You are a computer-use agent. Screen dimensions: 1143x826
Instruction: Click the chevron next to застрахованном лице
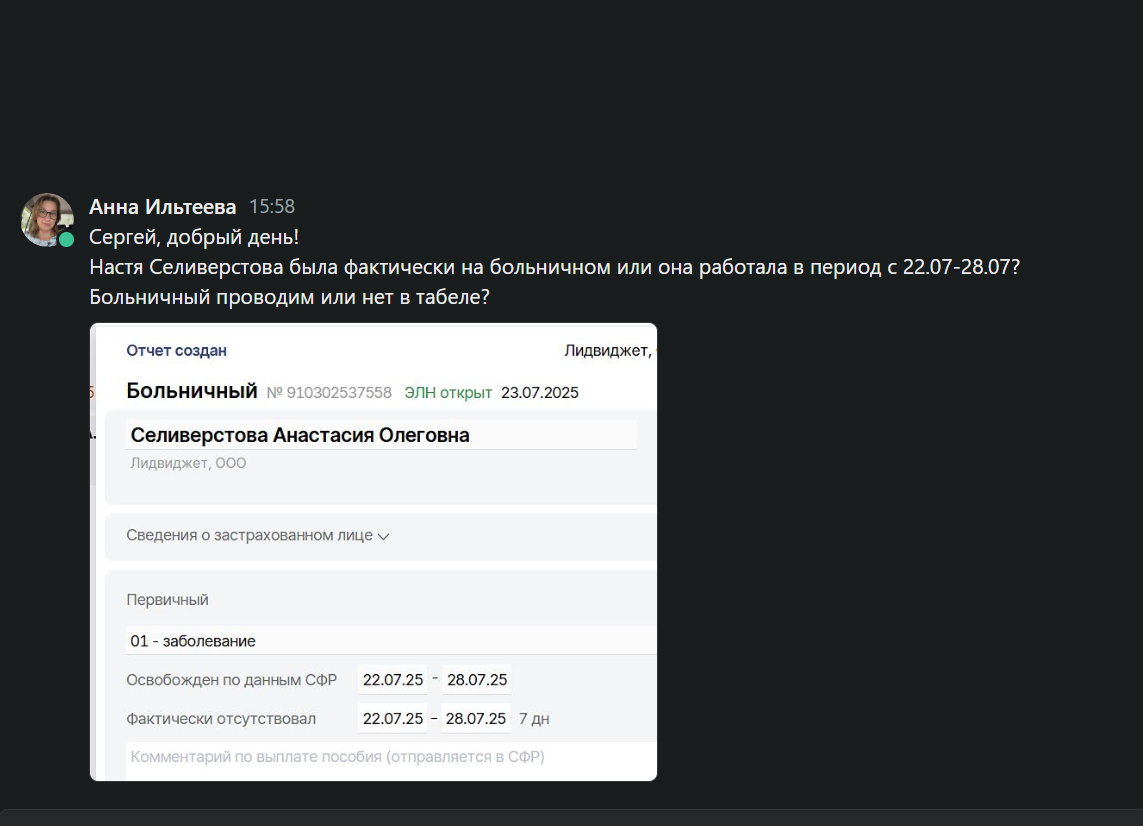(383, 537)
